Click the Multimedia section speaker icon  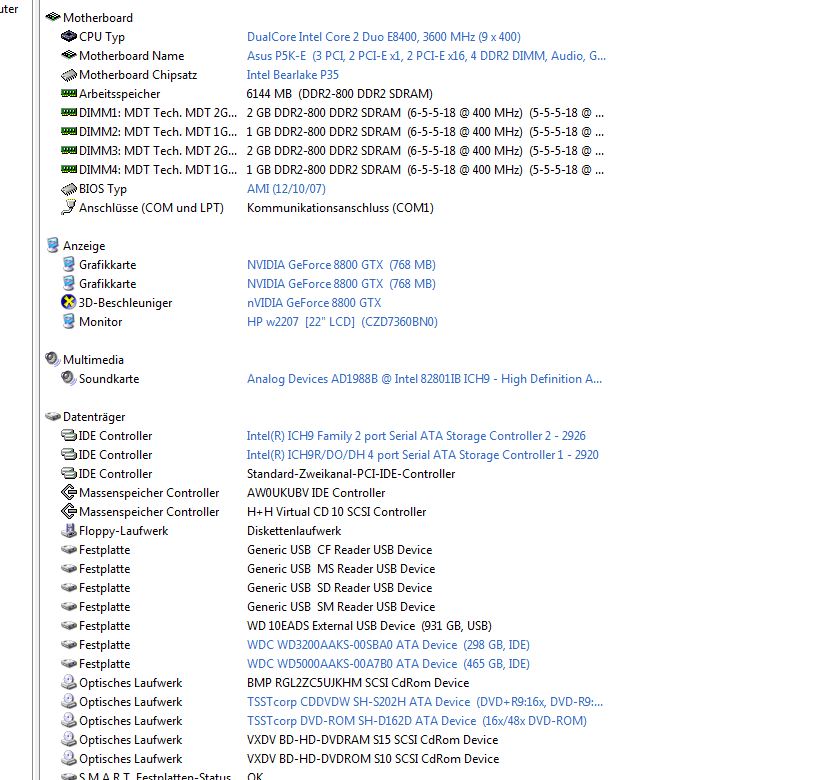tap(52, 359)
